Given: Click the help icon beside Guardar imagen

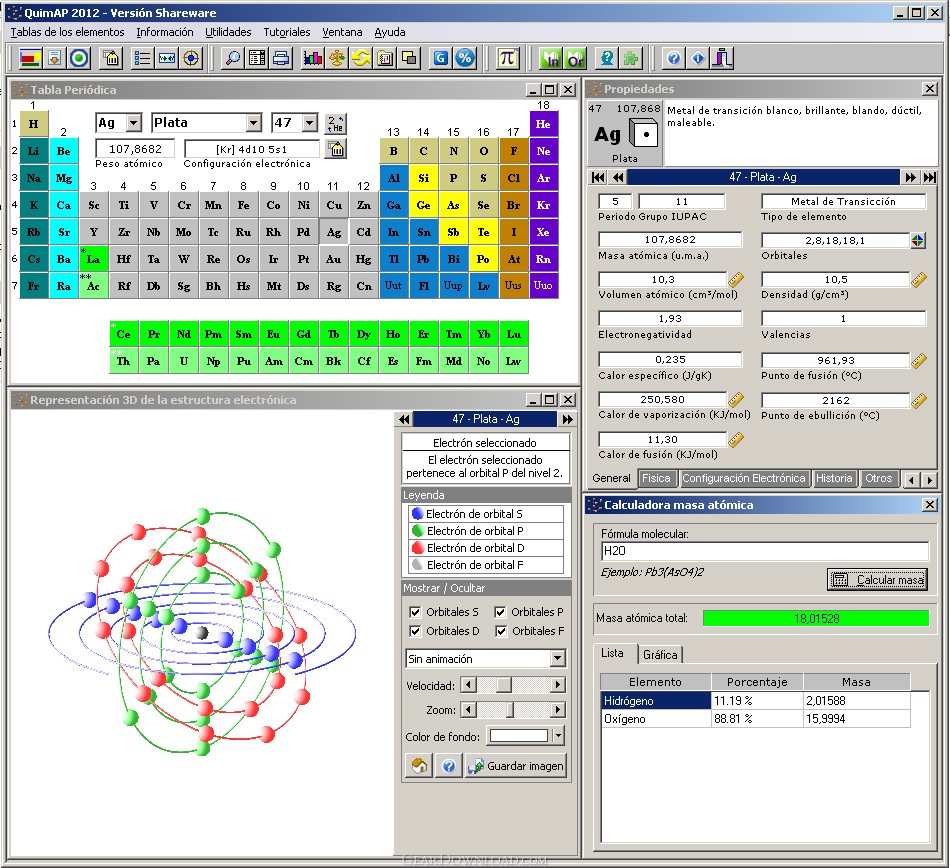Looking at the screenshot, I should coord(448,766).
